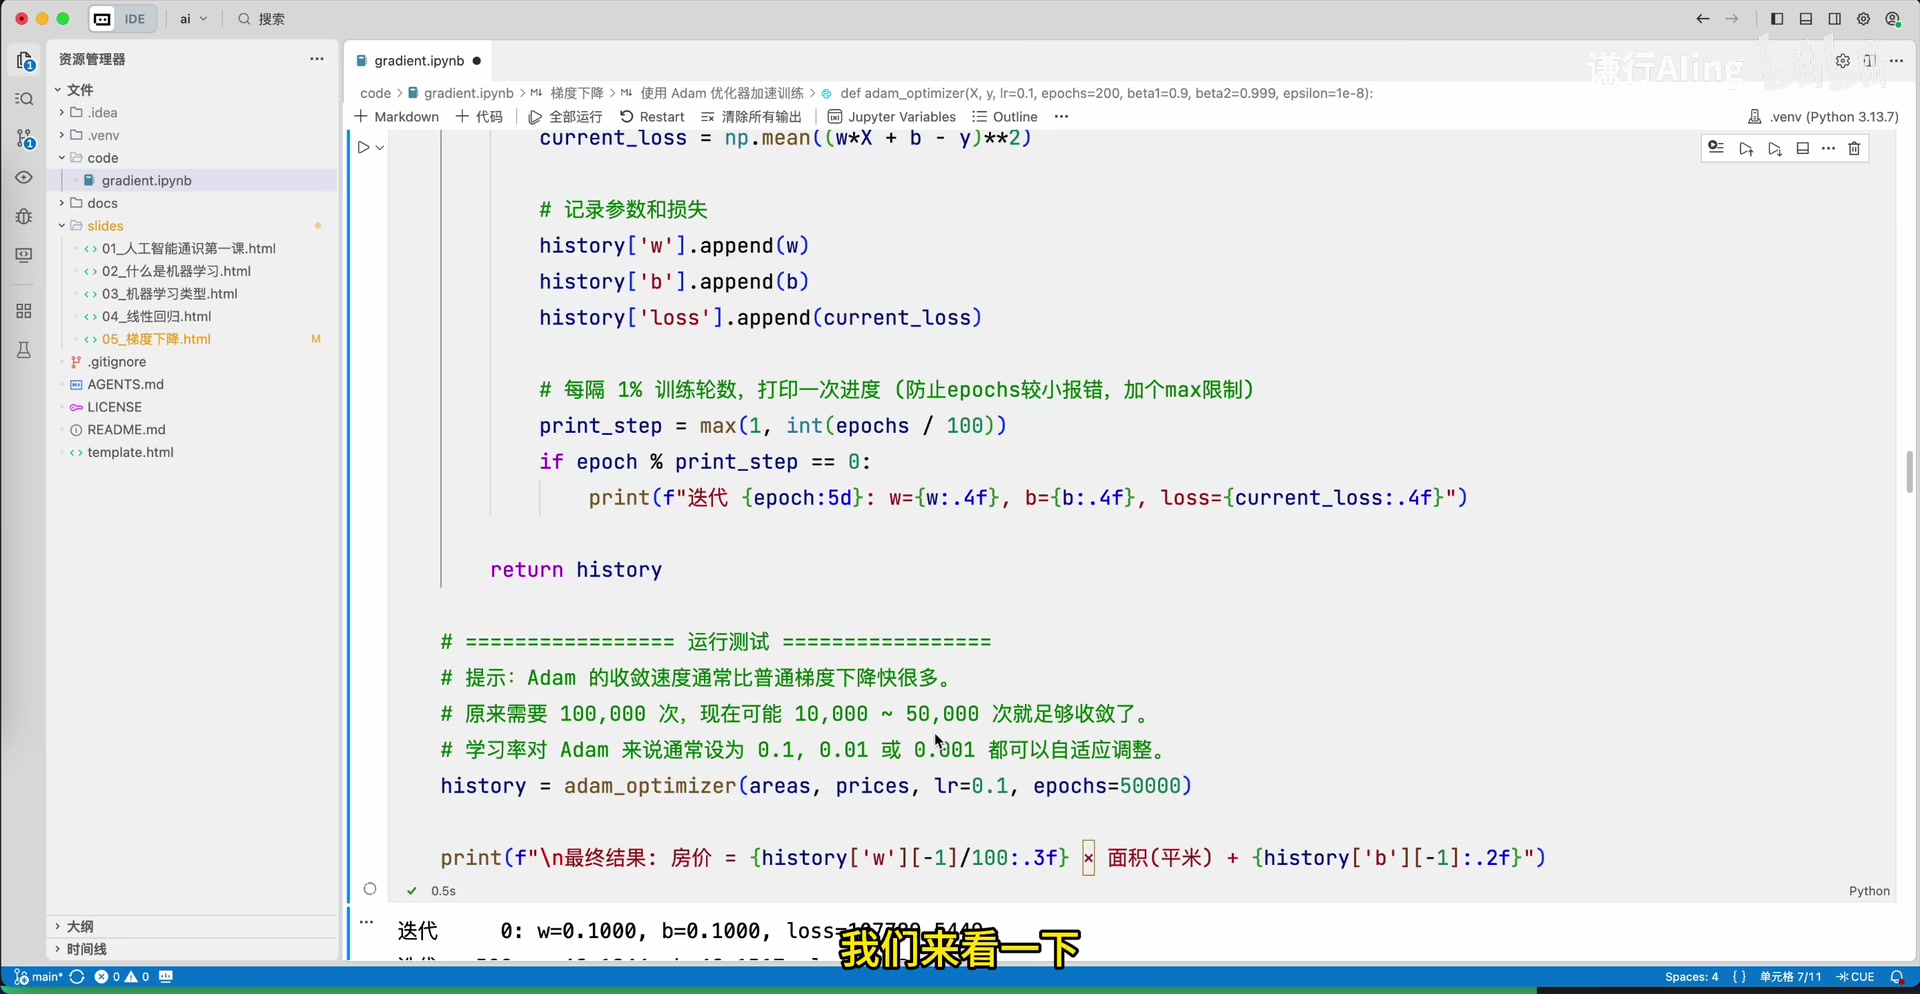Run the current cell with the play arrow

pos(364,147)
